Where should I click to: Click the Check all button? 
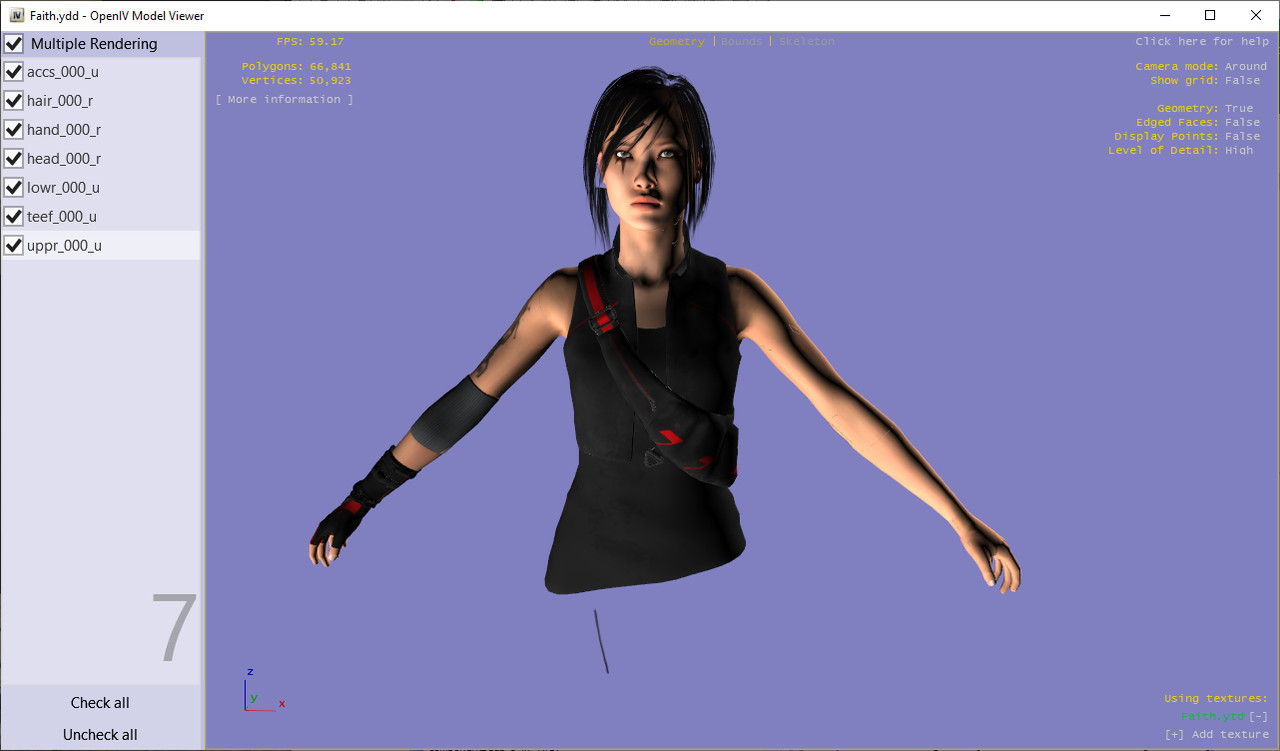(x=100, y=702)
